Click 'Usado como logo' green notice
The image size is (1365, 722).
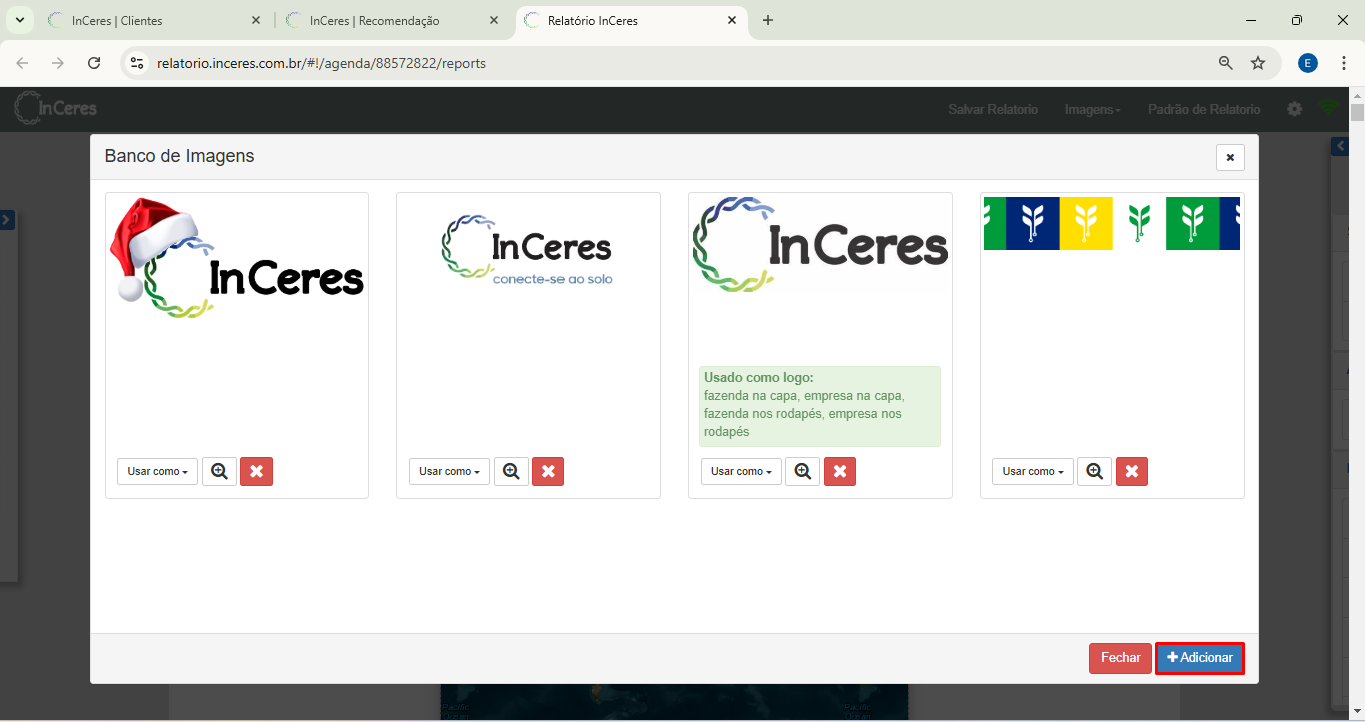tap(820, 405)
